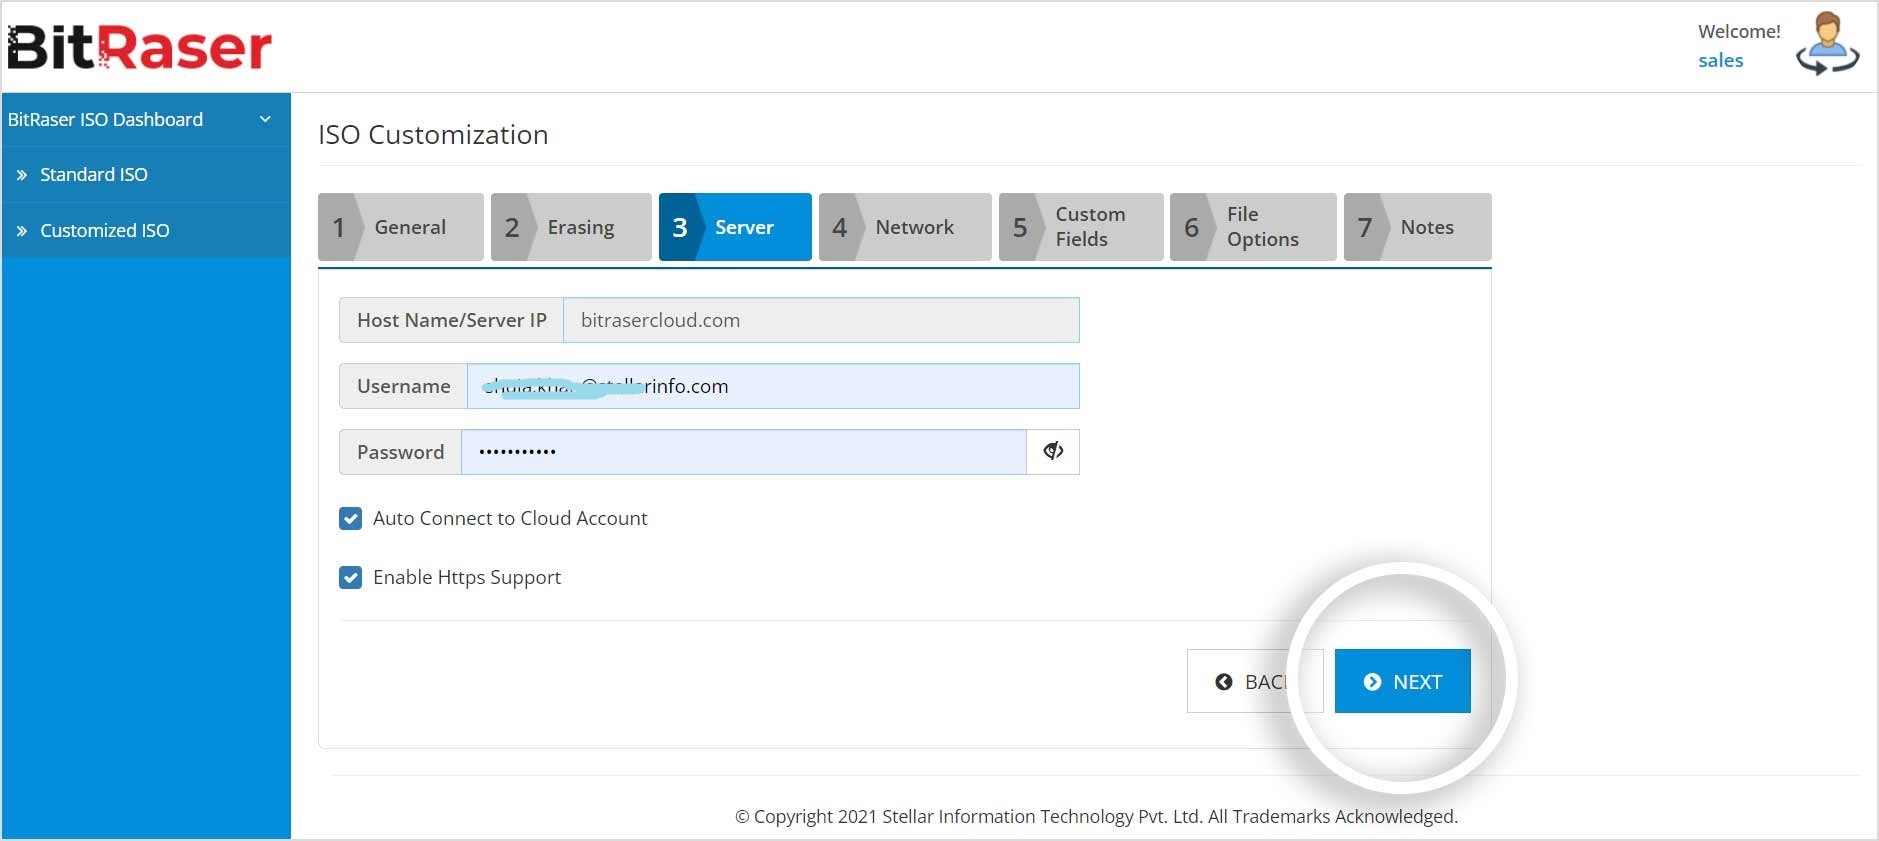Viewport: 1879px width, 841px height.
Task: Go to the Network step tab
Action: [905, 227]
